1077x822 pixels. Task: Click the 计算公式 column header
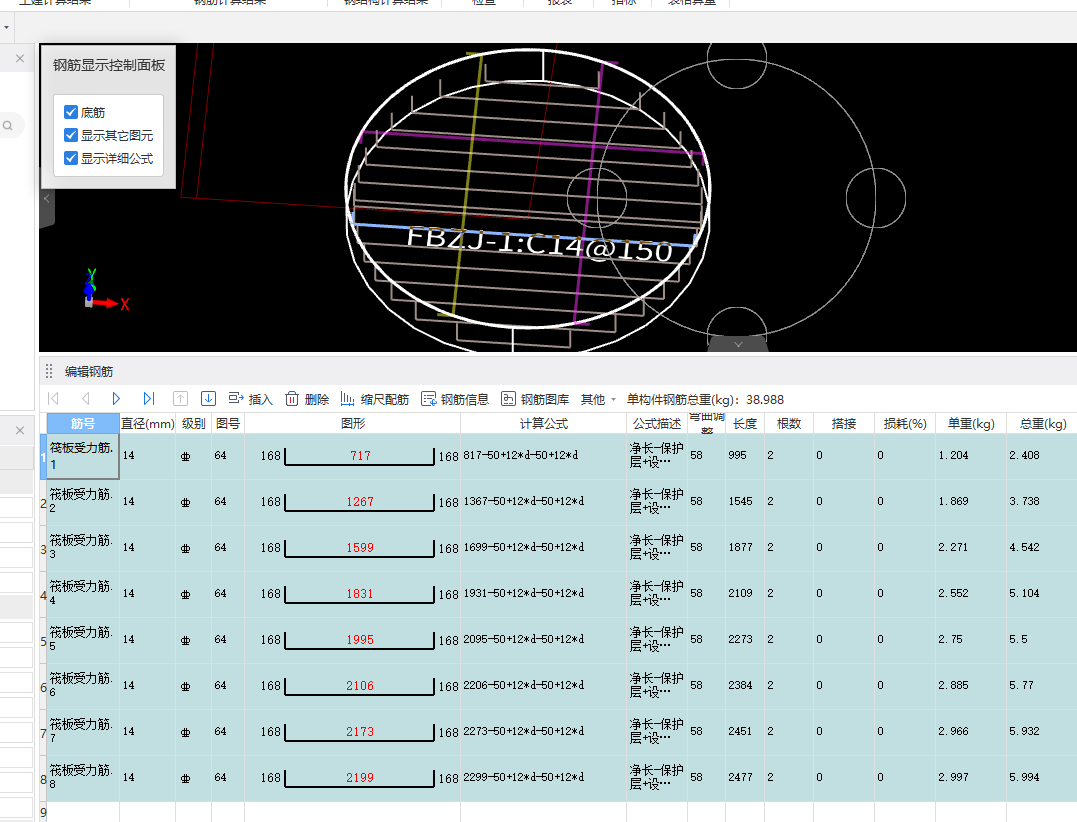tap(543, 423)
